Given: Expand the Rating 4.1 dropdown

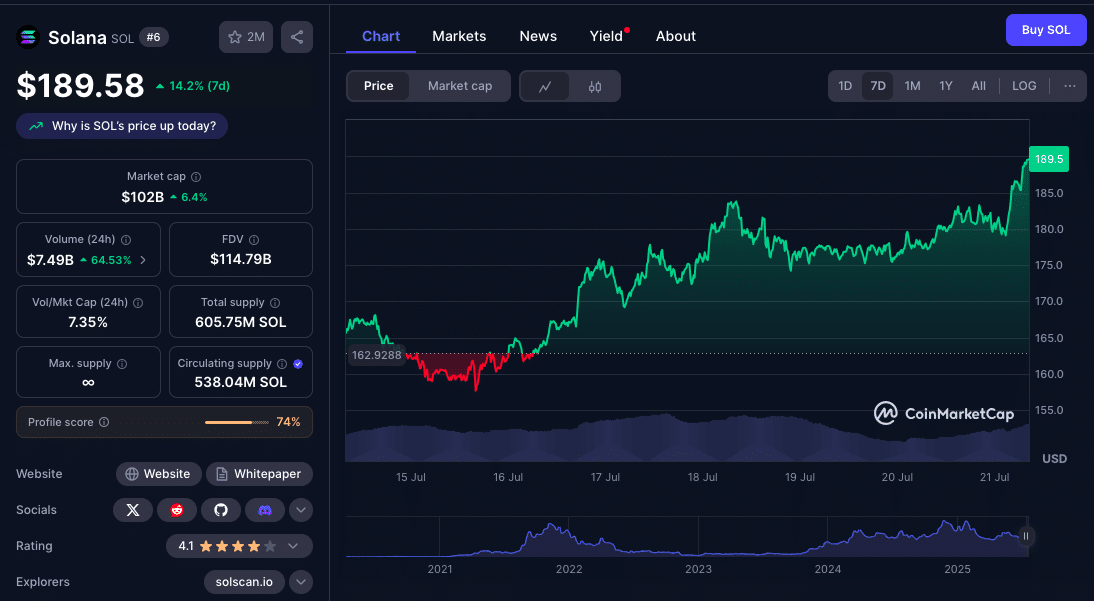Looking at the screenshot, I should (x=293, y=547).
